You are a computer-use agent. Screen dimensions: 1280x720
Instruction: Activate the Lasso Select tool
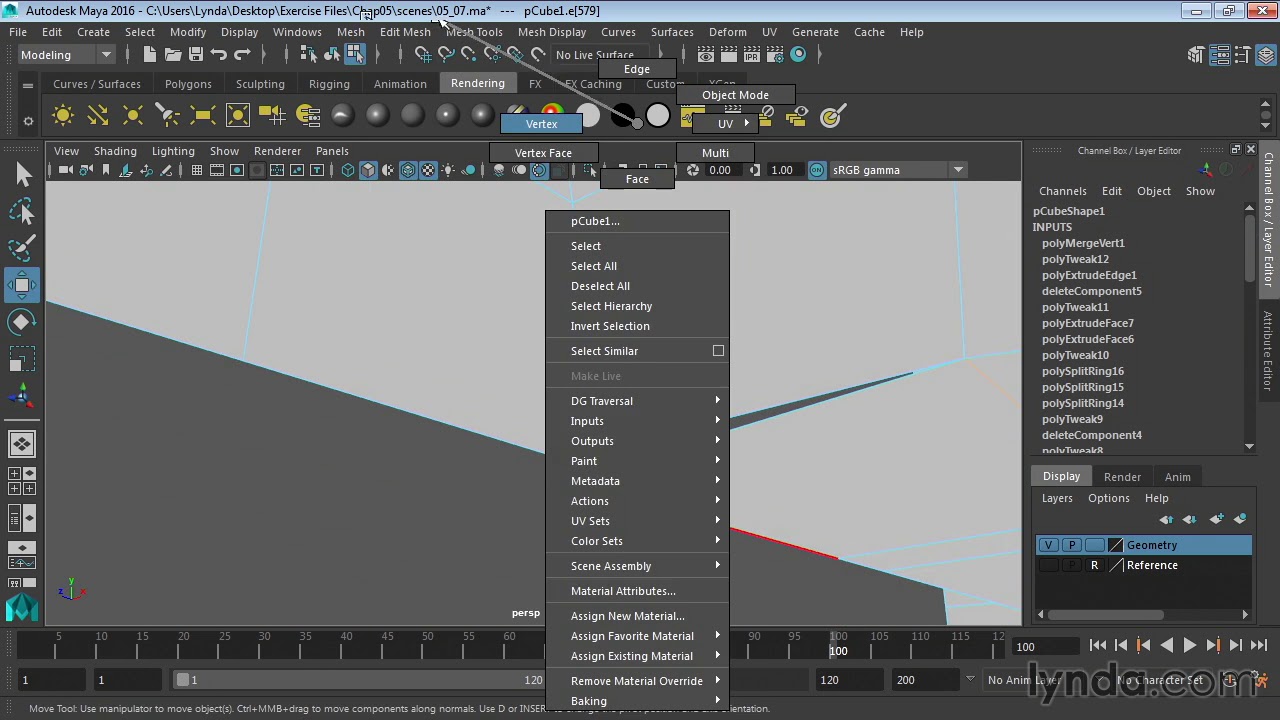point(22,212)
